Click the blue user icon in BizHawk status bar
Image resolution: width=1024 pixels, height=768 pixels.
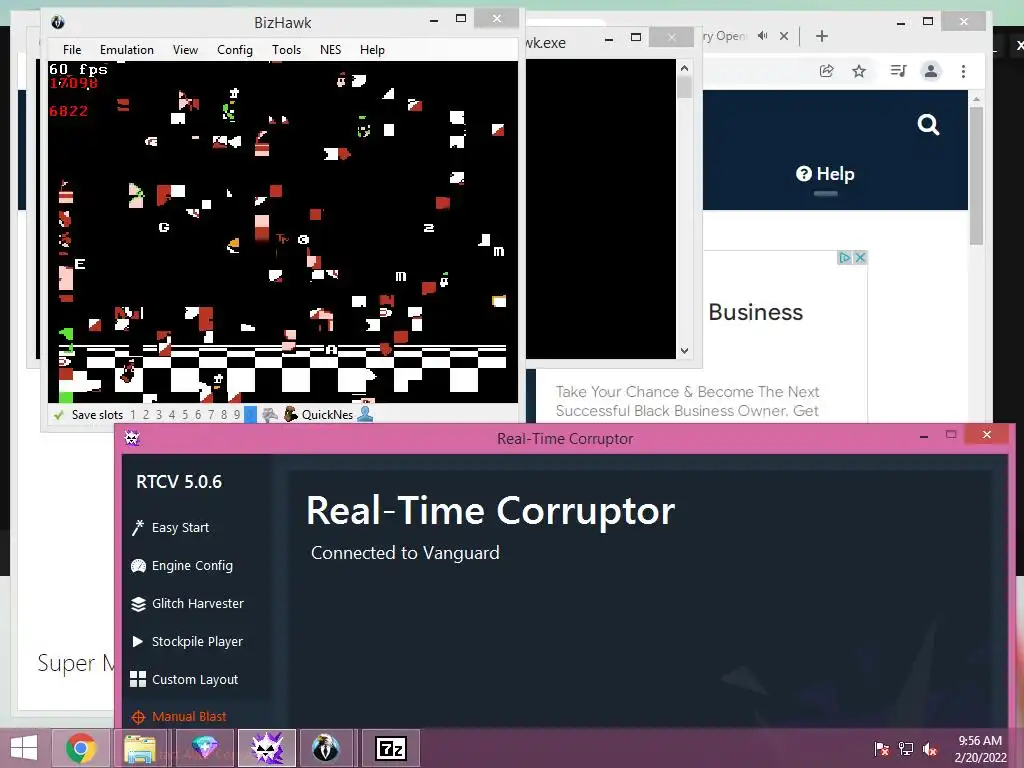point(365,414)
